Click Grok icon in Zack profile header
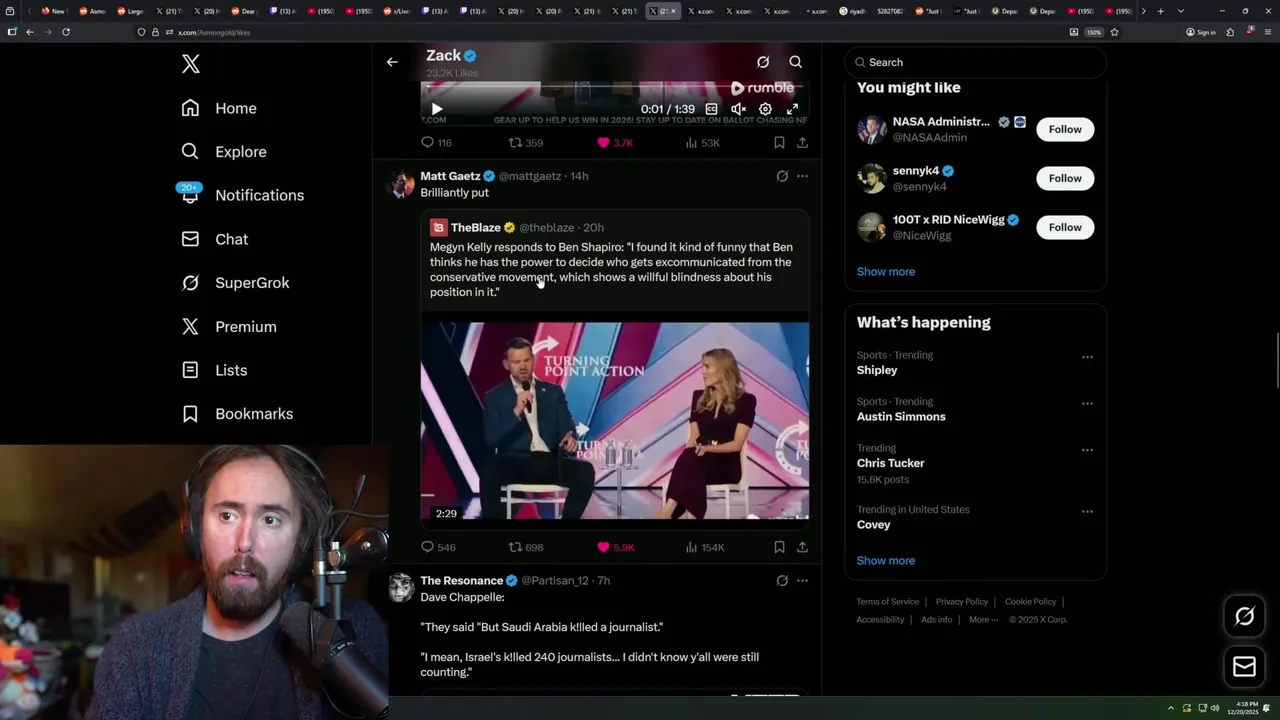The width and height of the screenshot is (1280, 720). click(x=763, y=62)
